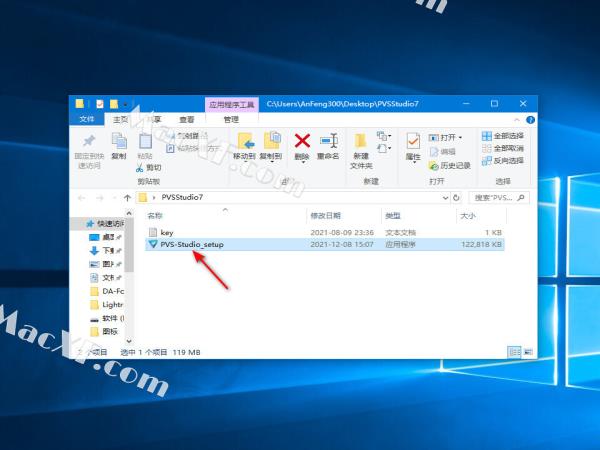The width and height of the screenshot is (600, 450).
Task: Click the Edit button in ribbon
Action: [442, 152]
